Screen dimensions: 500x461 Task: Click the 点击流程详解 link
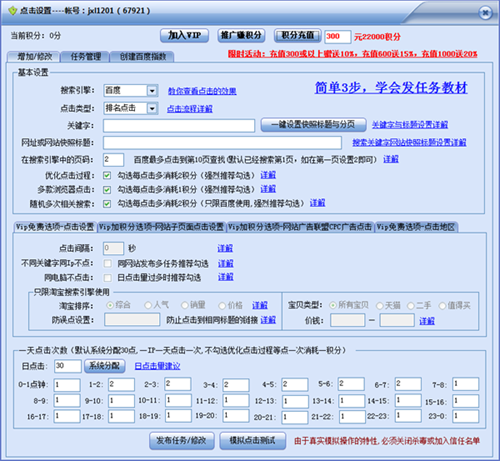point(190,109)
